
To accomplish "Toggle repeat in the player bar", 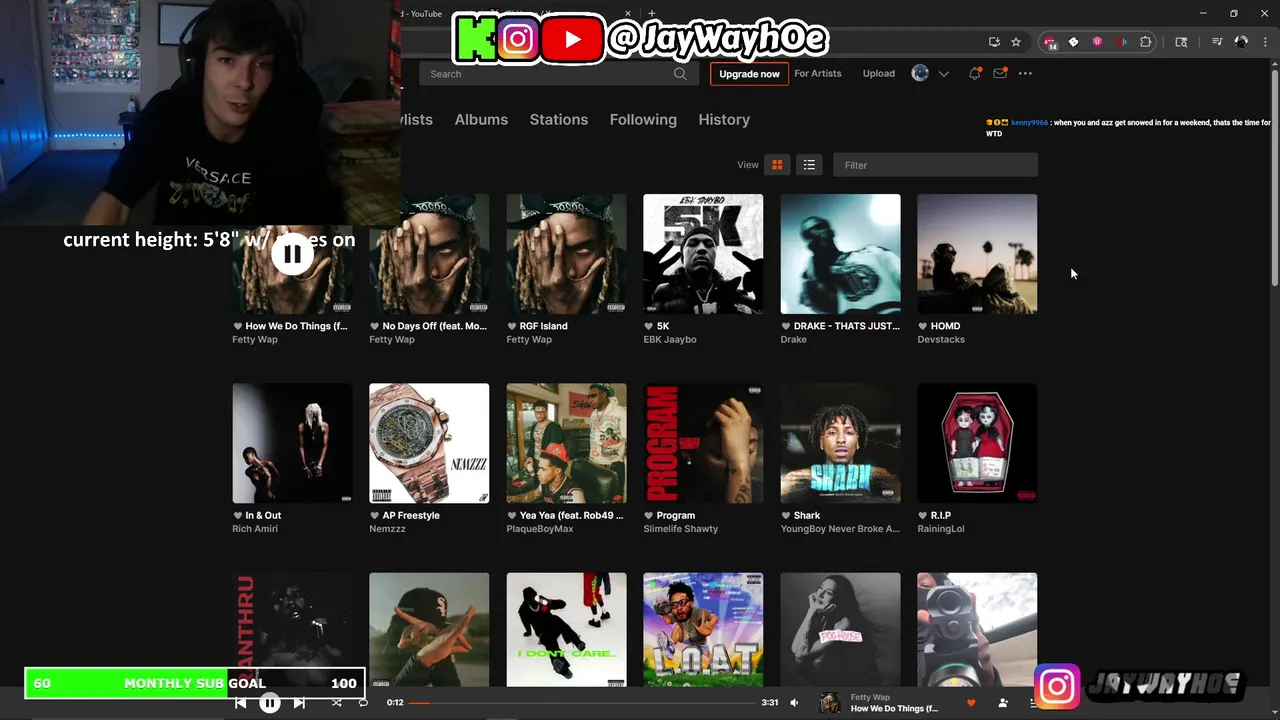I will pos(363,703).
